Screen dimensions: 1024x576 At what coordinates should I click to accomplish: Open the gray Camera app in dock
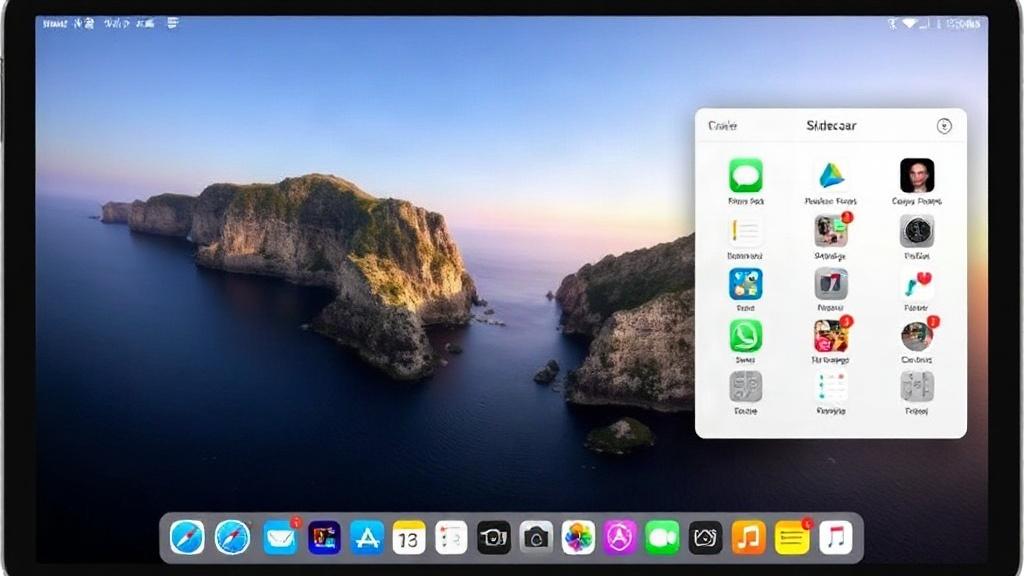point(536,537)
